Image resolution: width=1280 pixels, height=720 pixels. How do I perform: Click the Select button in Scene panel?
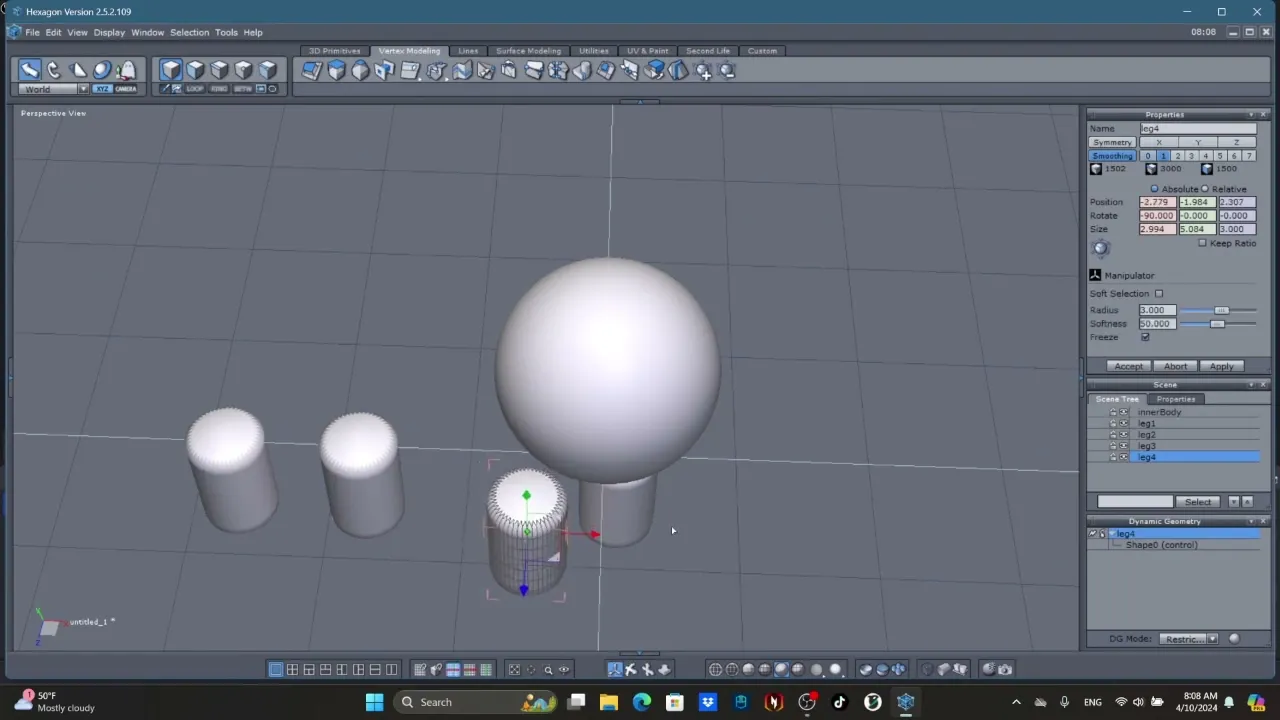1198,502
